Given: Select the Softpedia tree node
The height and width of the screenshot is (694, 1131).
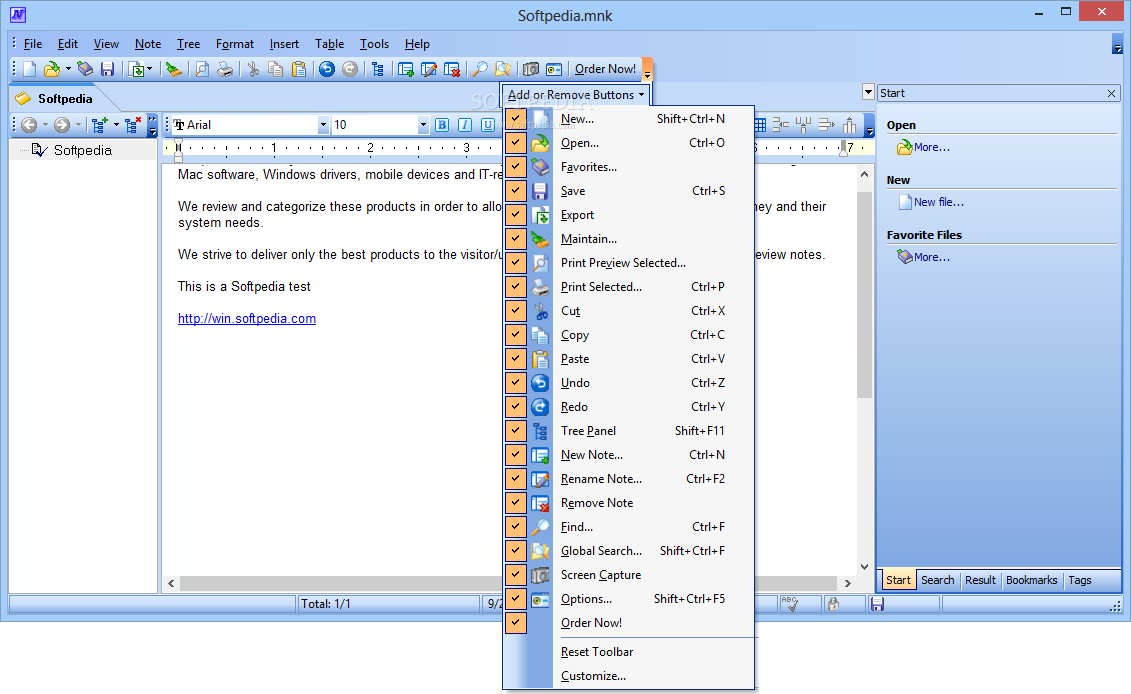Looking at the screenshot, I should (82, 150).
